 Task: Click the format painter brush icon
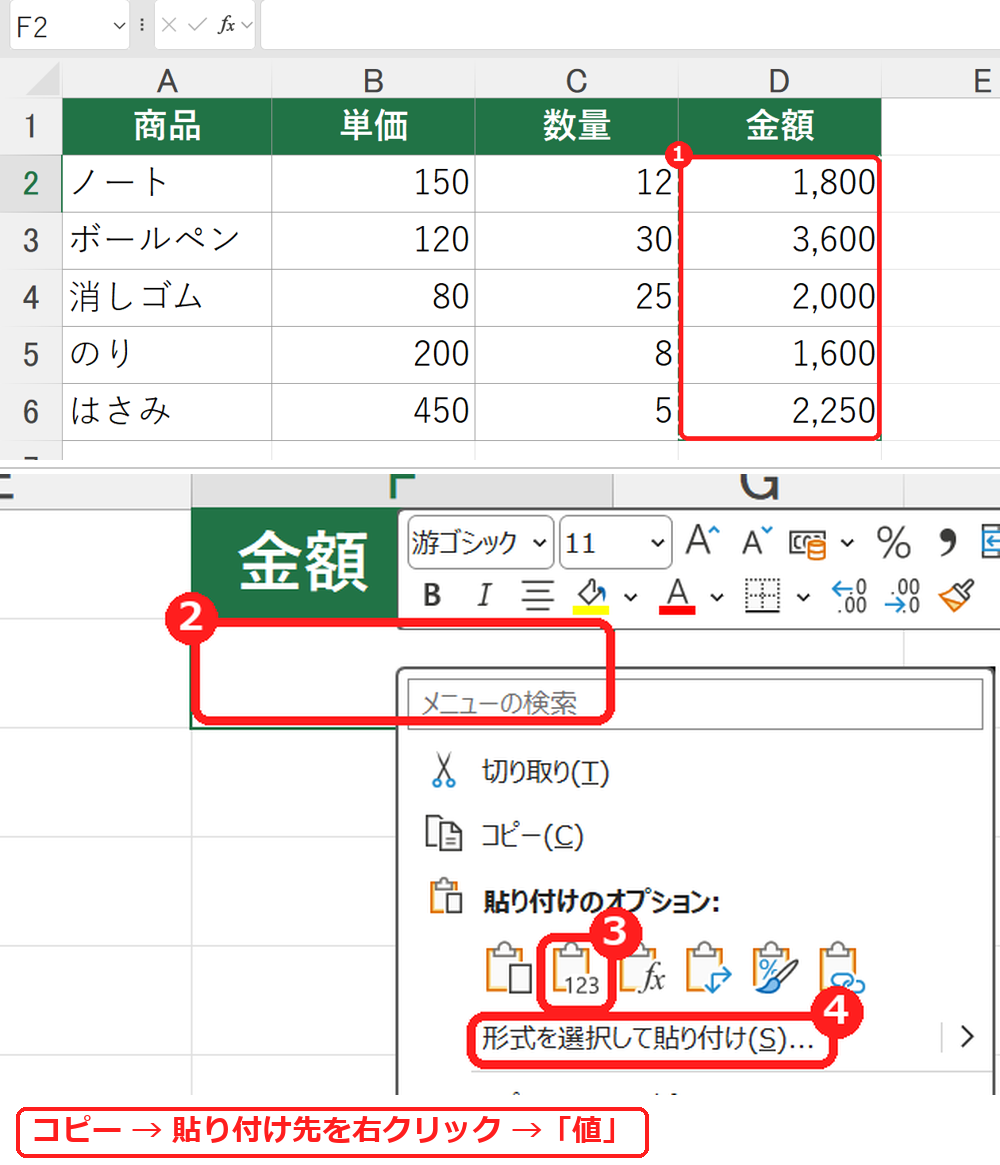click(x=957, y=596)
